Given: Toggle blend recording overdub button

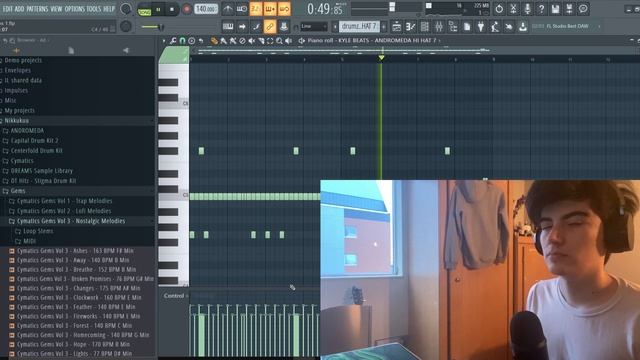Looking at the screenshot, I should tap(270, 9).
